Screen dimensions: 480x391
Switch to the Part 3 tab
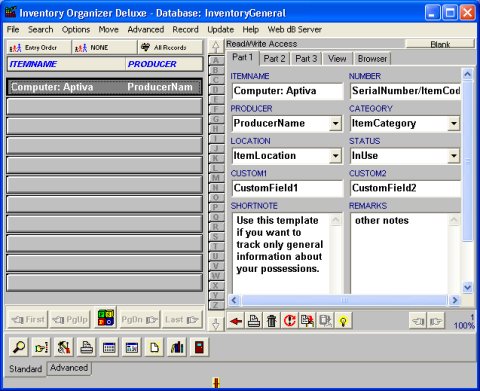coord(306,59)
